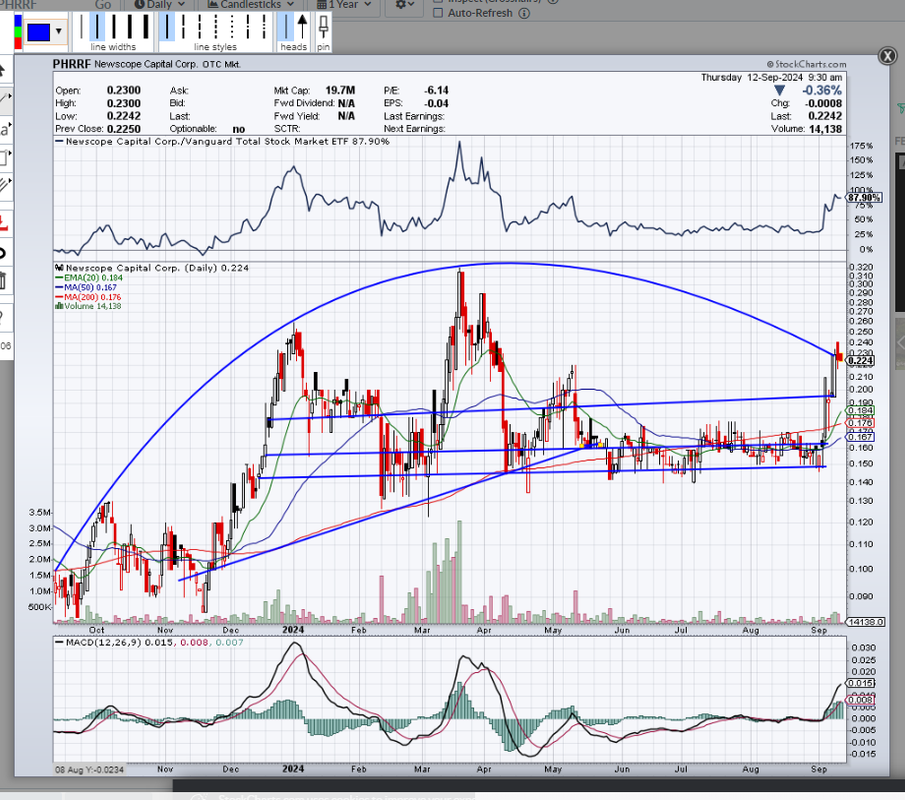
Task: Click the PHRRF ticker symbol title
Action: click(72, 64)
